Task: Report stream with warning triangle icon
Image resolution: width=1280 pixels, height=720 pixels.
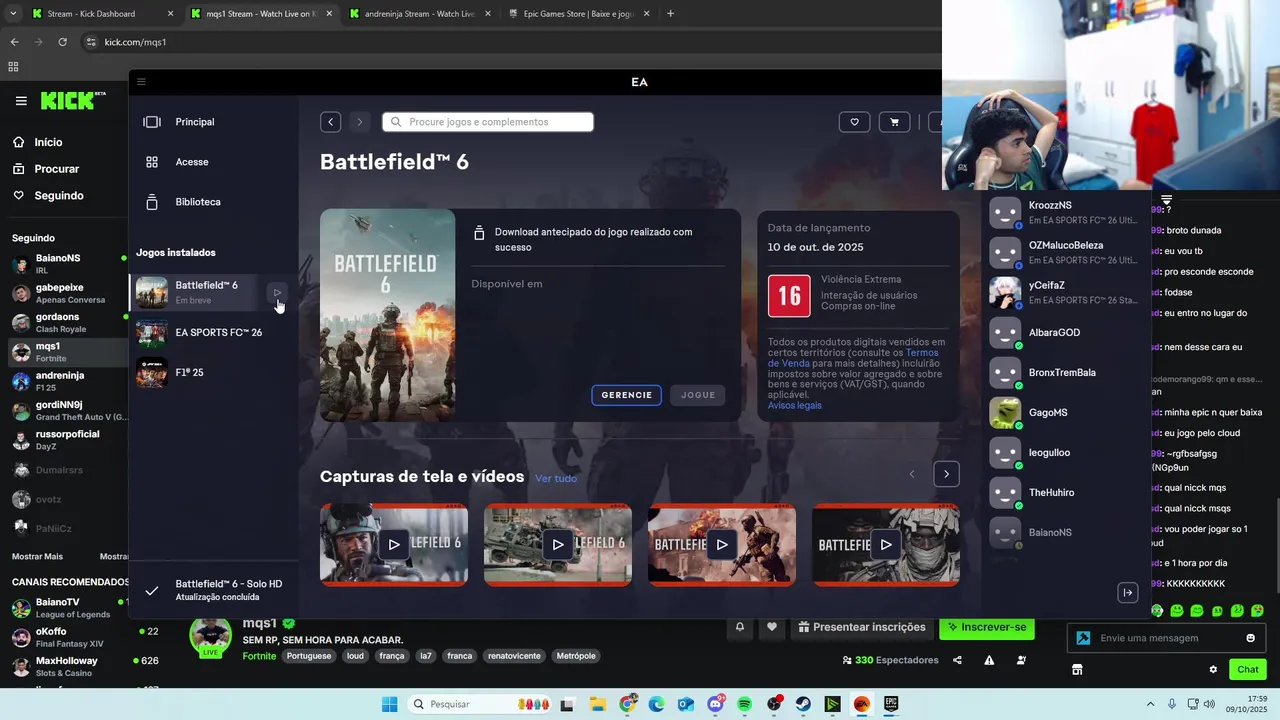Action: (989, 660)
